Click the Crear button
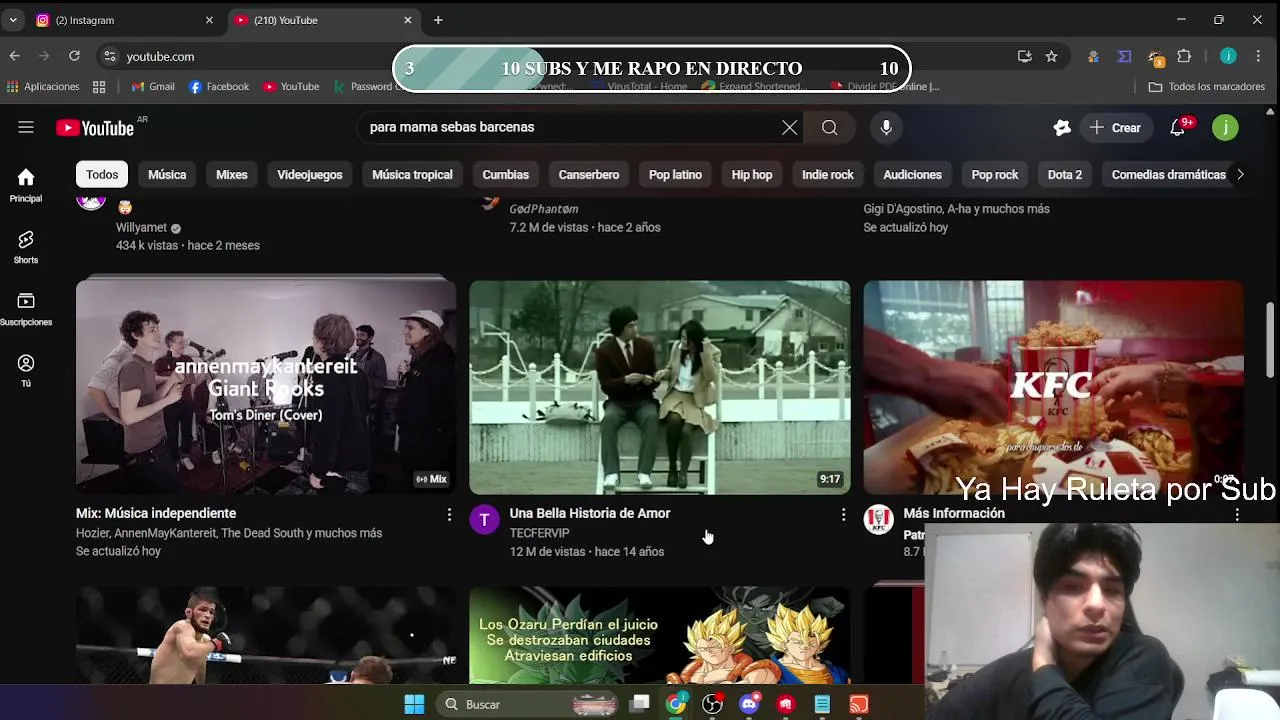Screen dimensions: 1280x720 click(1115, 127)
